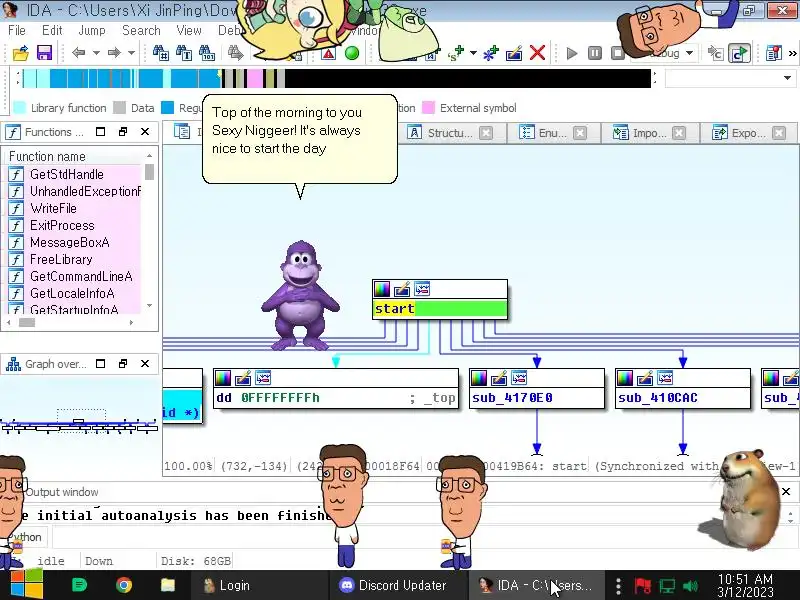The image size is (800, 600).
Task: Click group icon on sub_410CAC node
Action: (x=665, y=378)
